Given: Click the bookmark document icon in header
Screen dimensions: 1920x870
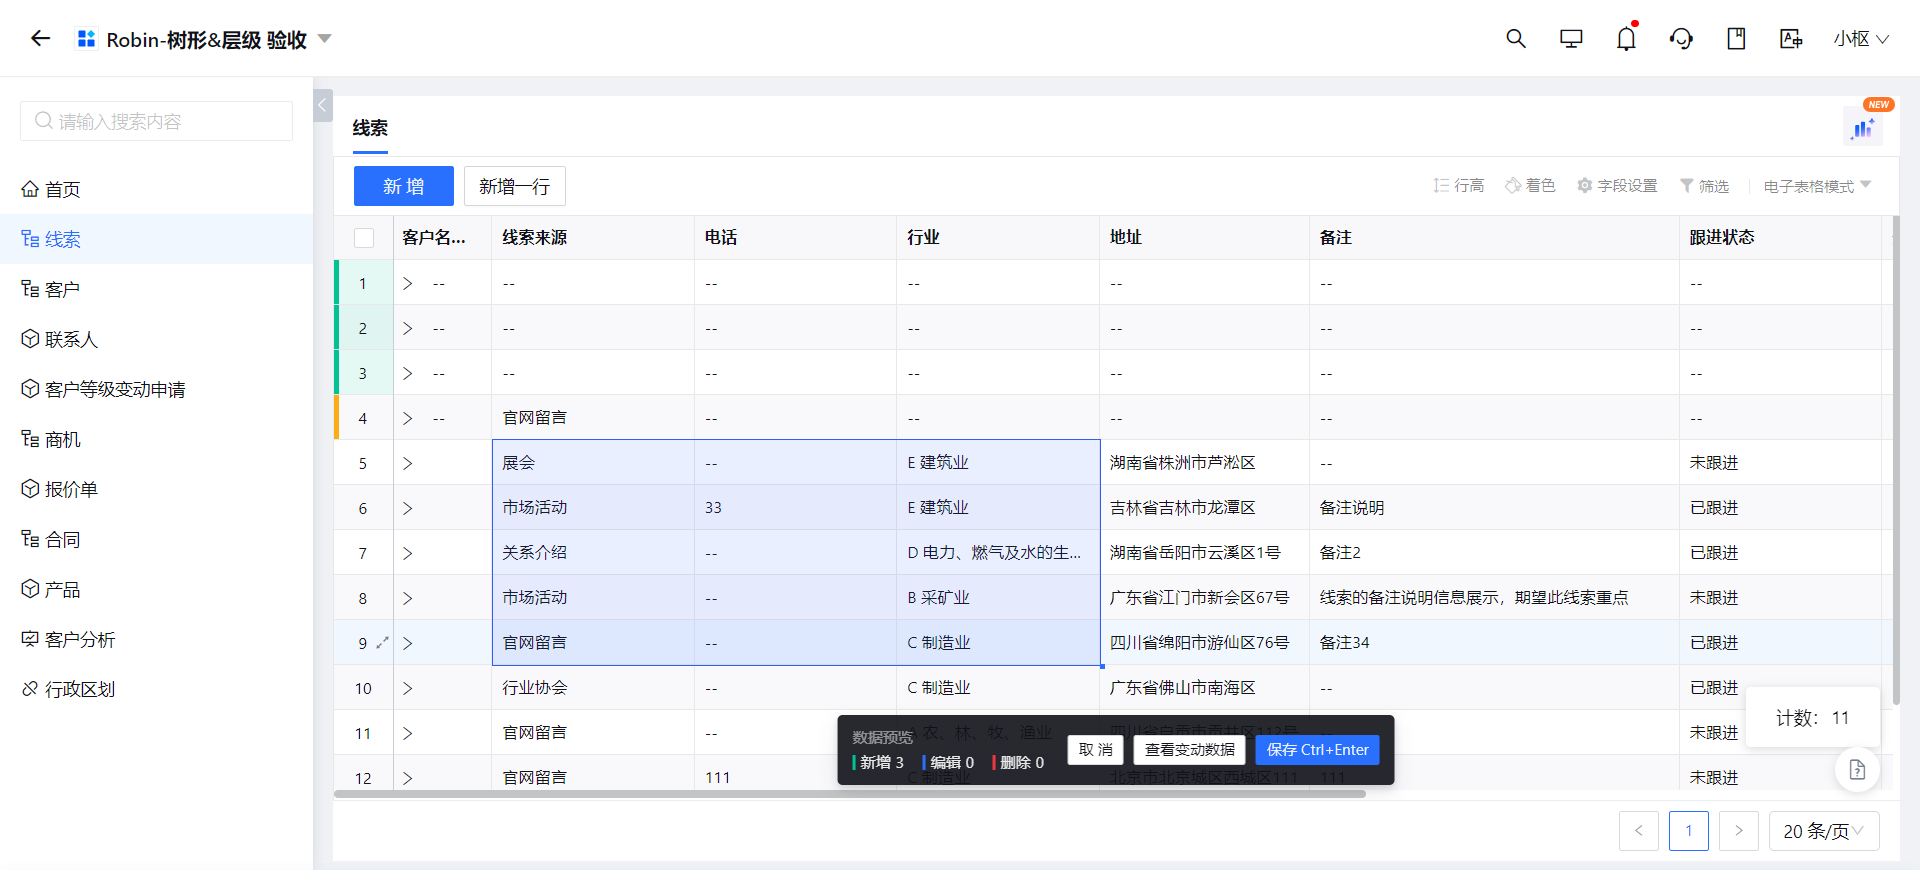Looking at the screenshot, I should 1736,38.
